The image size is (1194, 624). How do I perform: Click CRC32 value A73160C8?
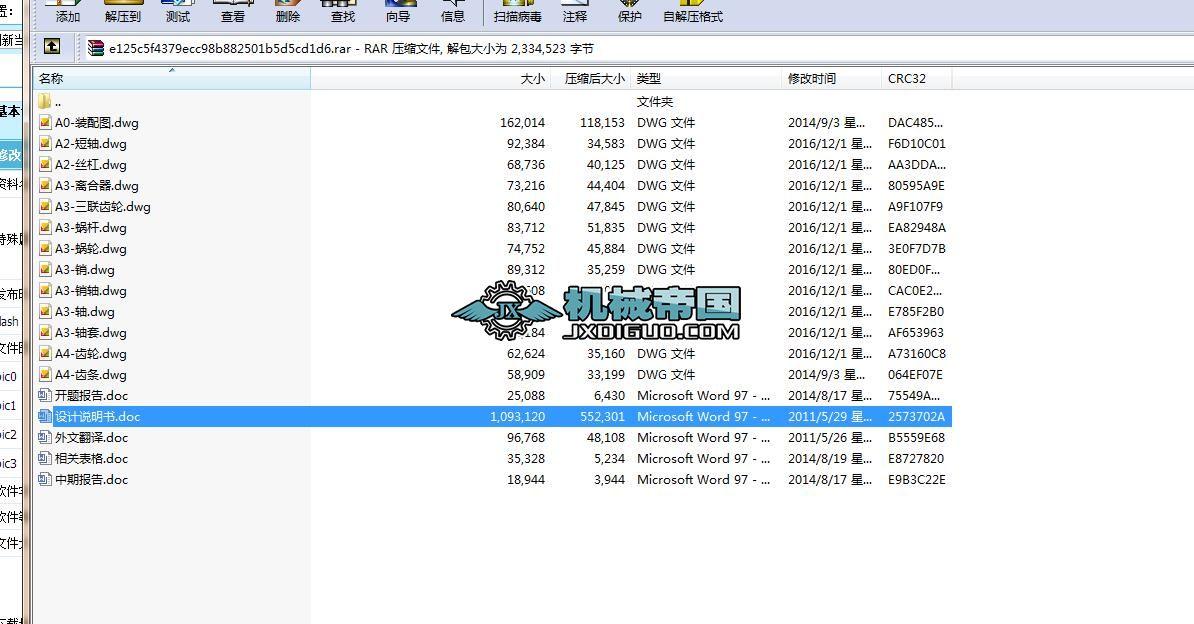pyautogui.click(x=916, y=354)
